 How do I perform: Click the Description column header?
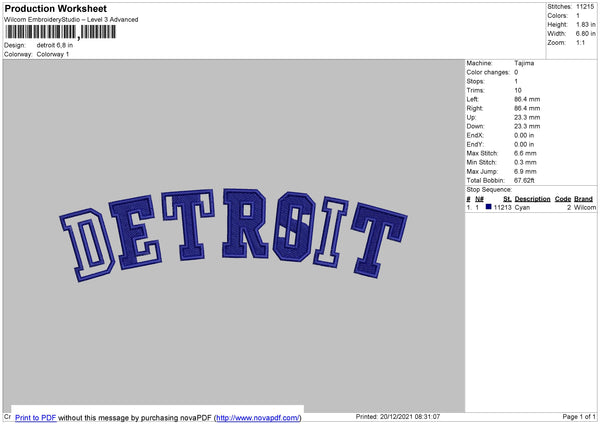(532, 199)
